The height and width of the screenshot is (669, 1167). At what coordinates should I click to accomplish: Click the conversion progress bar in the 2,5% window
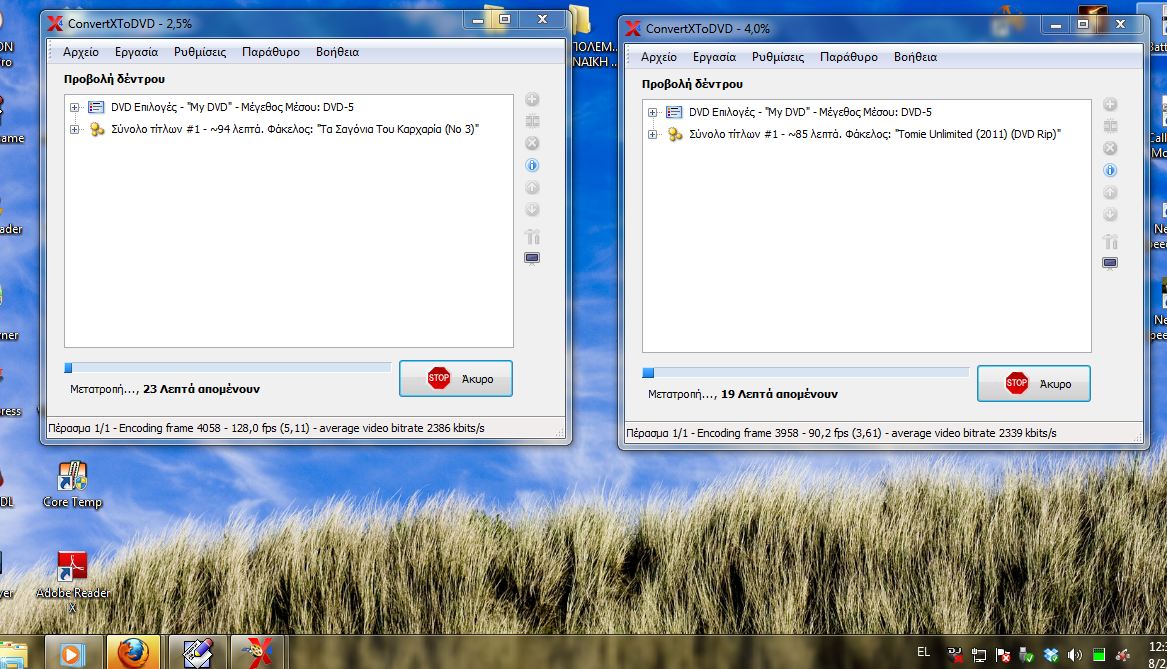(x=228, y=368)
